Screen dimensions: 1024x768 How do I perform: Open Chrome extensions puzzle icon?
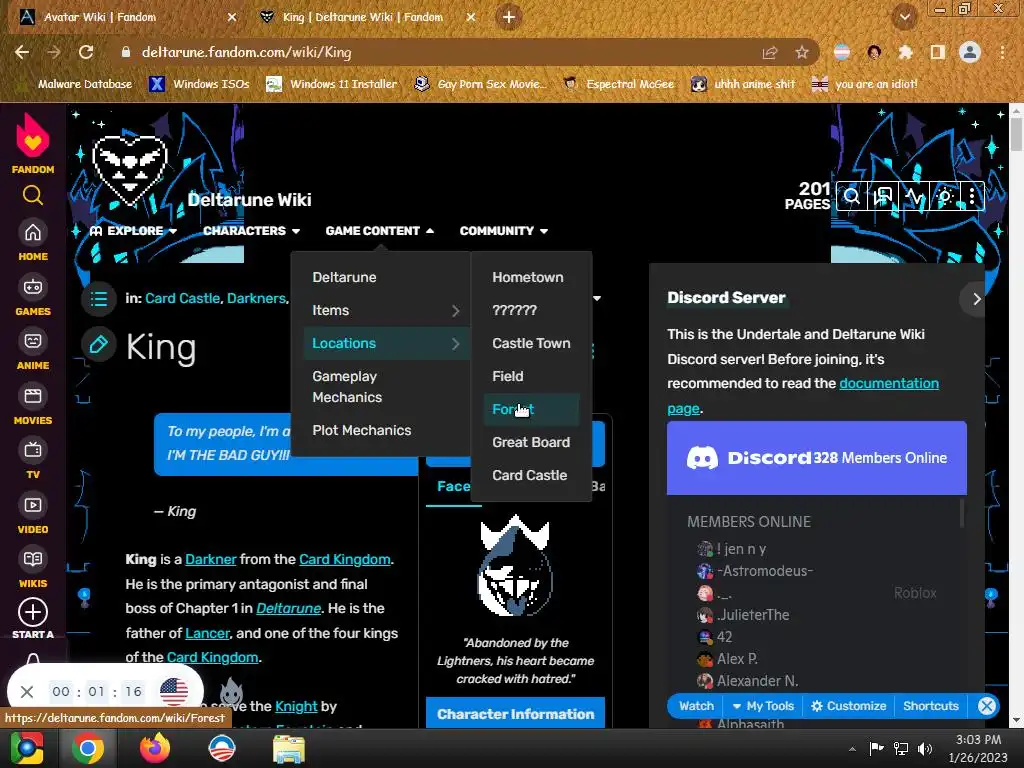tap(905, 52)
